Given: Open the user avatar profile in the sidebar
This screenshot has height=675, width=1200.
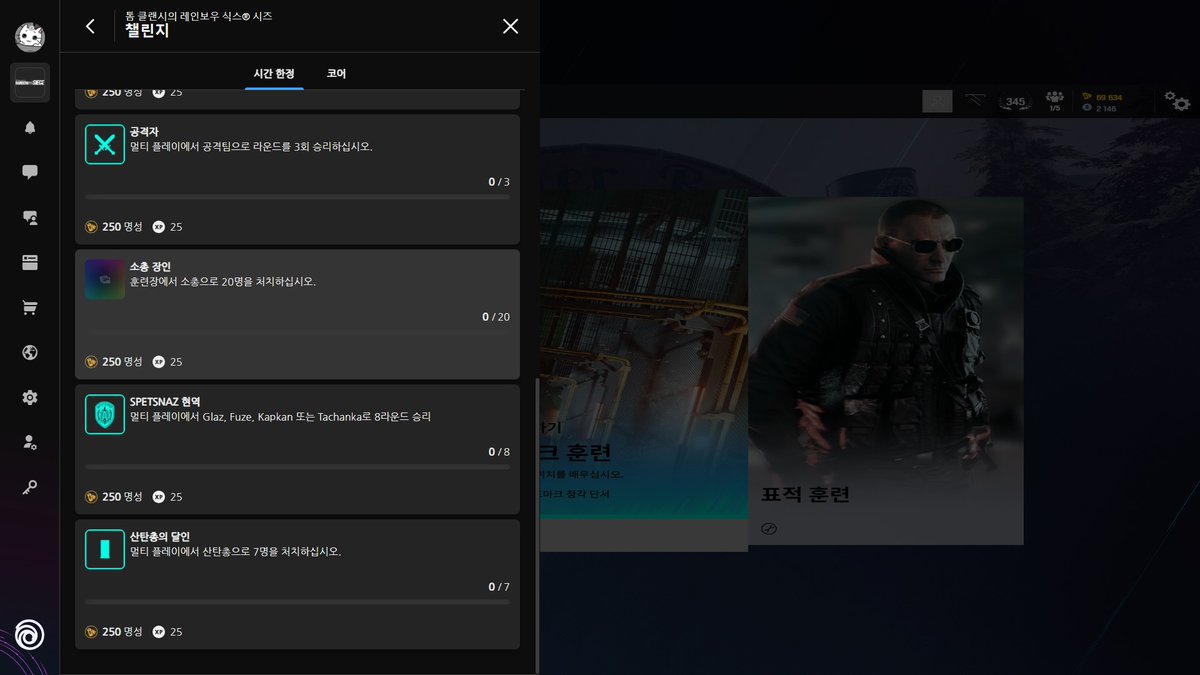Looking at the screenshot, I should (x=30, y=37).
